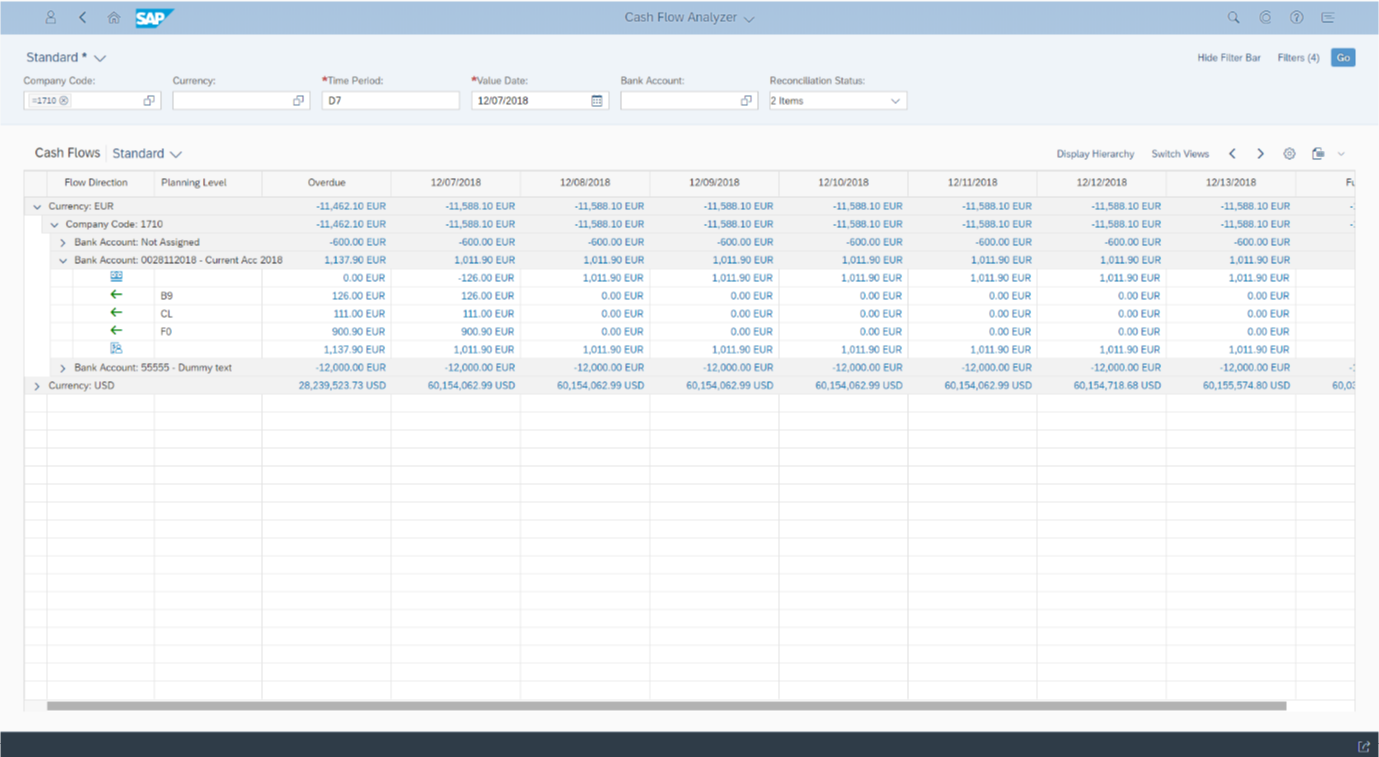Click 111.00 EUR in 12/07/2018 column
The width and height of the screenshot is (1379, 757).
(x=488, y=314)
